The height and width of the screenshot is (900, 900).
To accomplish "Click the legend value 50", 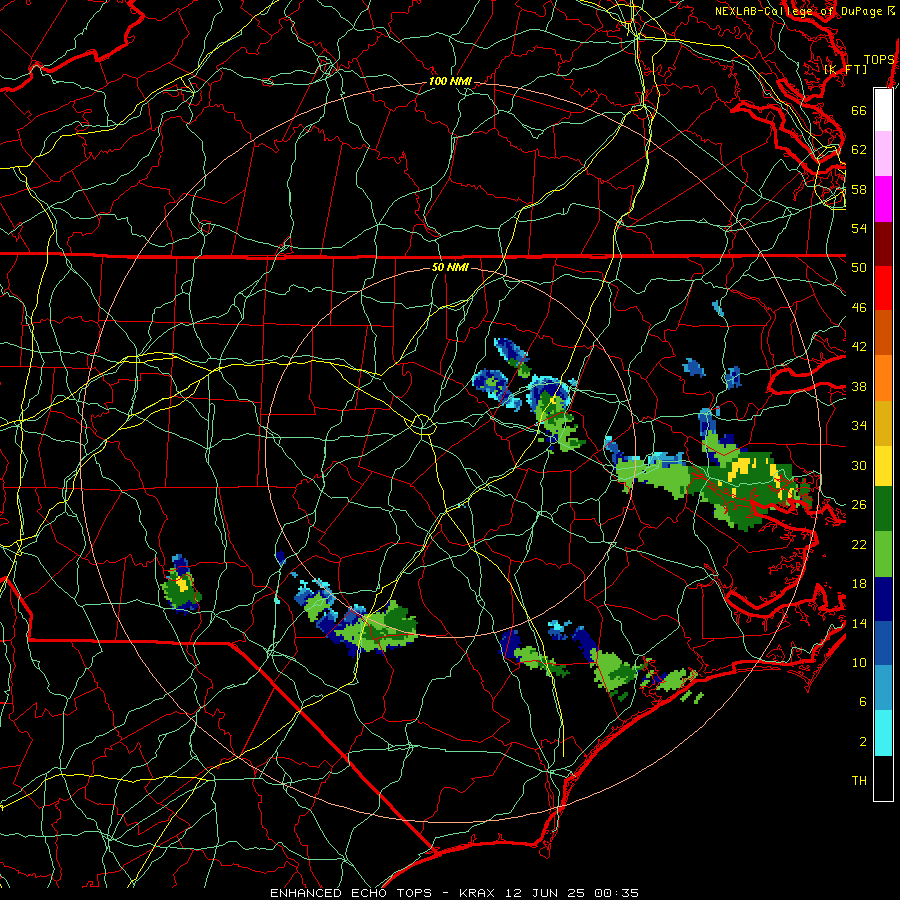I will pos(859,267).
